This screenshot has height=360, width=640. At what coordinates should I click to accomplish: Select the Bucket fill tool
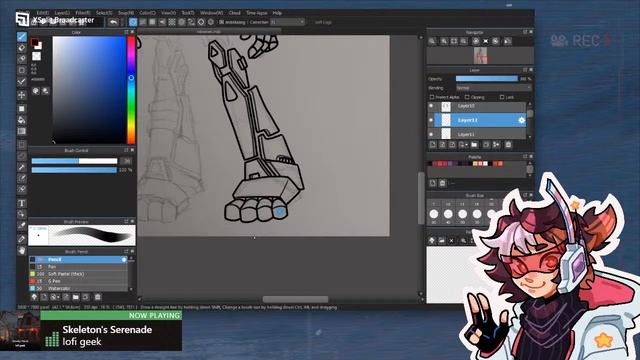click(x=22, y=120)
